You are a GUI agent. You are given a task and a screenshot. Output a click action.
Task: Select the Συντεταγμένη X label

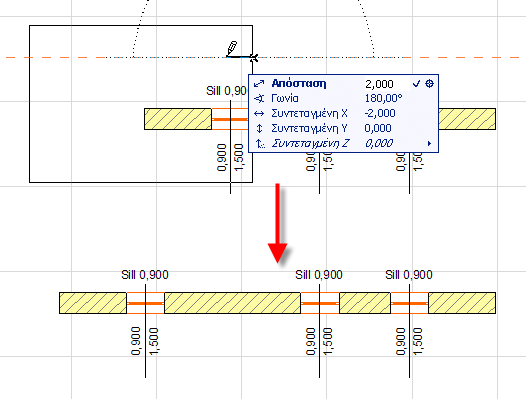pos(309,113)
